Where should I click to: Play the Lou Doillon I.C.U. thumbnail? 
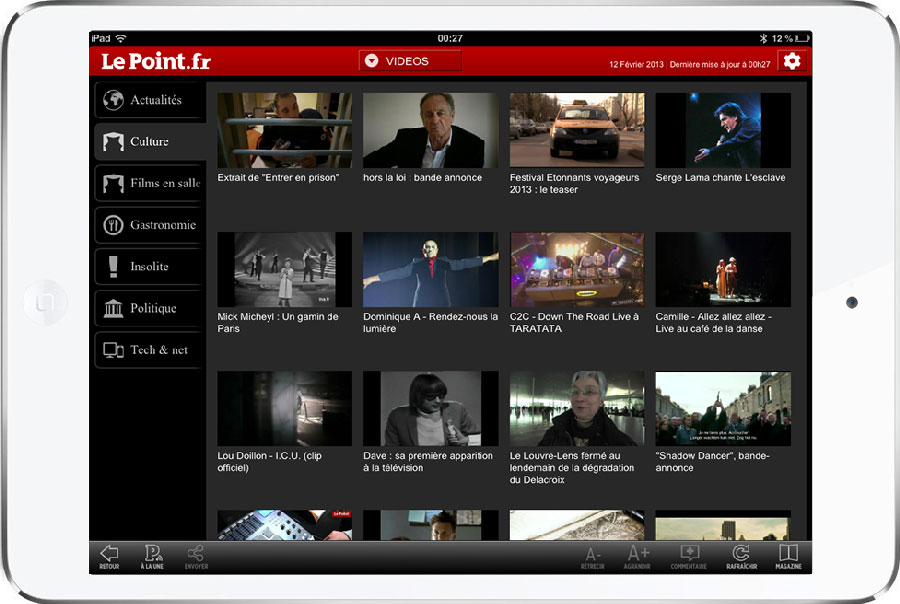click(x=285, y=408)
